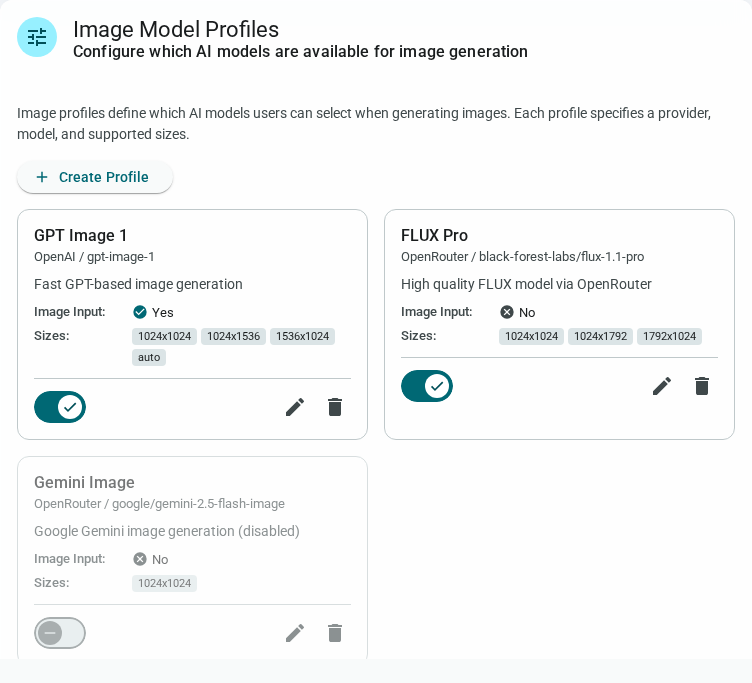Click 'Google Gemini image generation (disabled)' text
The height and width of the screenshot is (683, 752).
tap(167, 531)
